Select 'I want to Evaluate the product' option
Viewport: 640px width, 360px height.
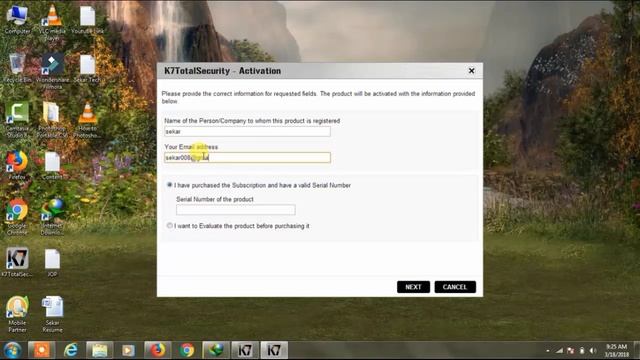tap(169, 225)
